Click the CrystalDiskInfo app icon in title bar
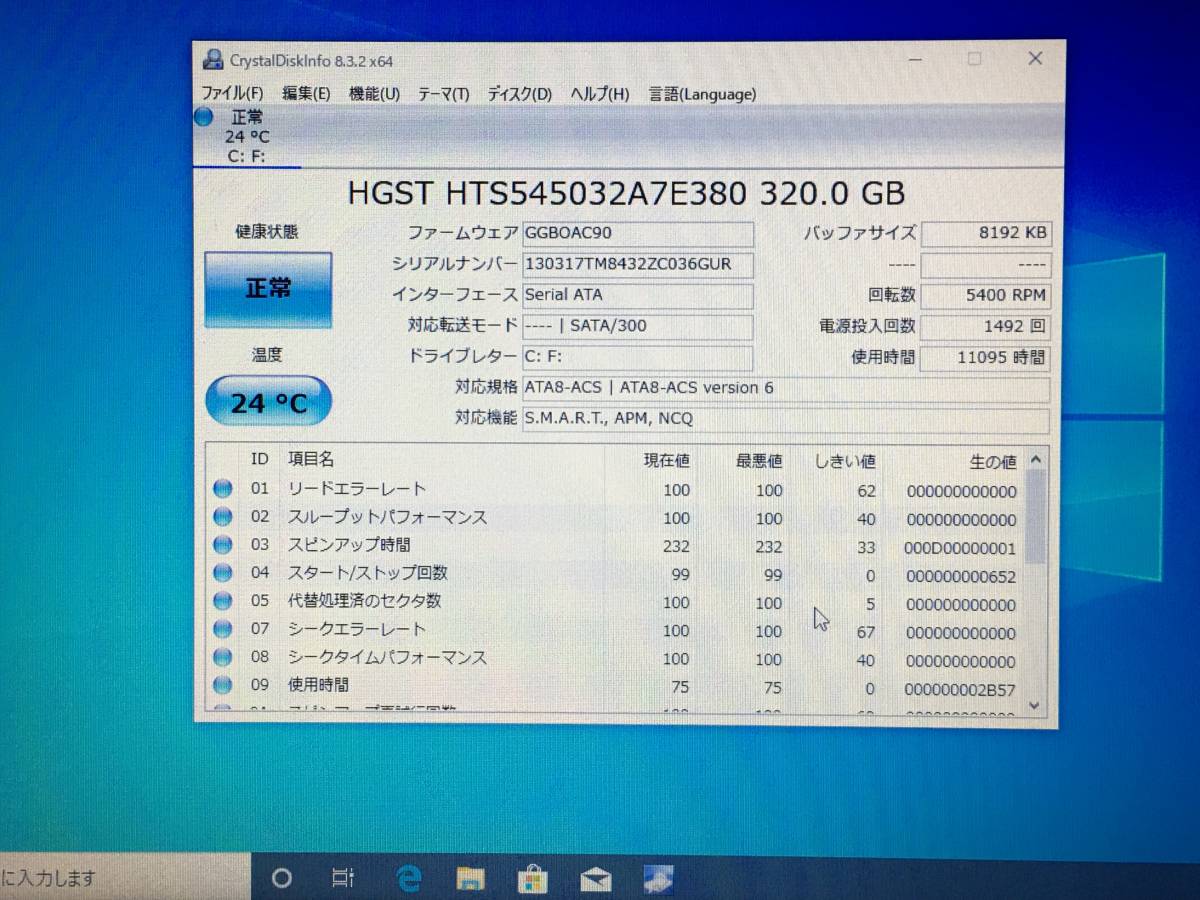1200x900 pixels. click(x=212, y=59)
